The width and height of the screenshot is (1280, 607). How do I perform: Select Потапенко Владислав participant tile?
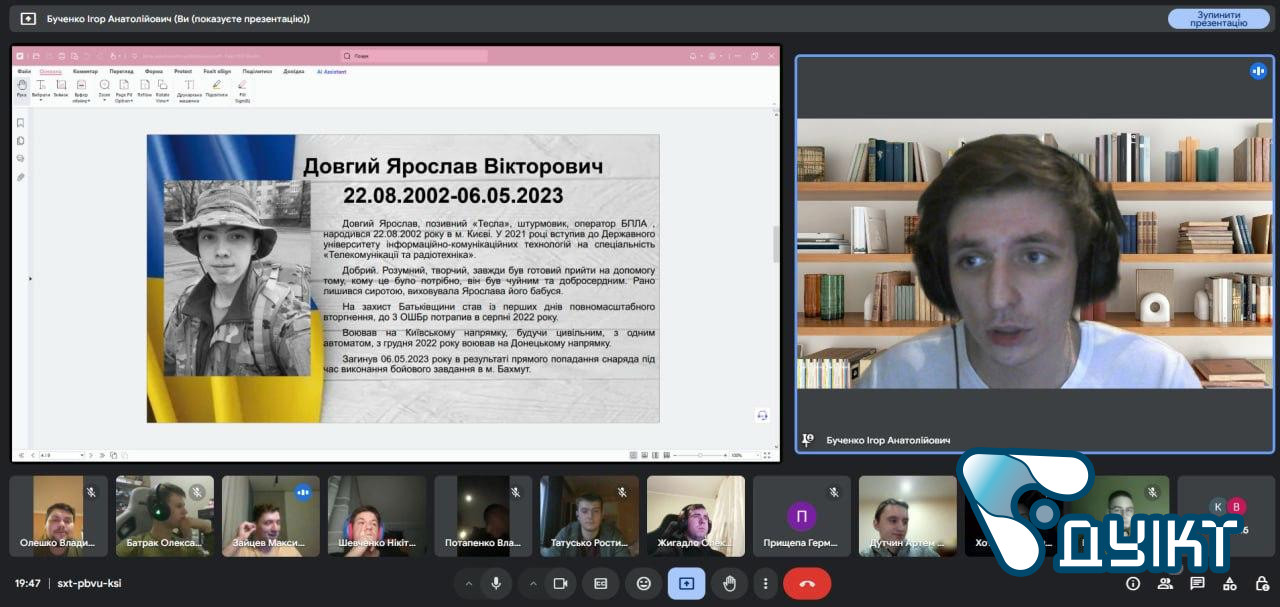click(x=483, y=515)
